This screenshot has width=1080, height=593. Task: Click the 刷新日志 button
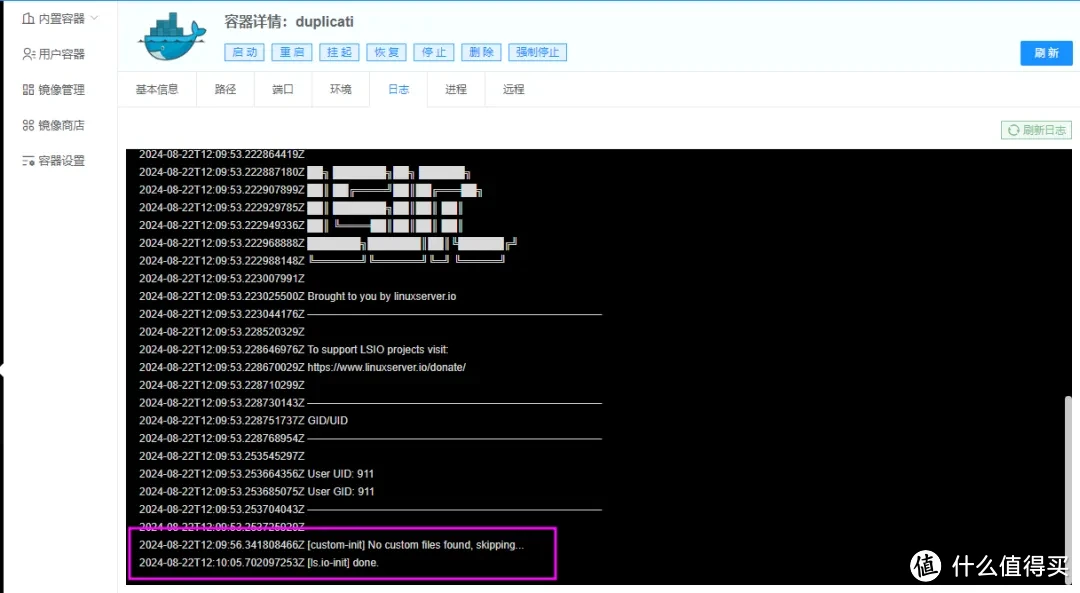pyautogui.click(x=1037, y=130)
